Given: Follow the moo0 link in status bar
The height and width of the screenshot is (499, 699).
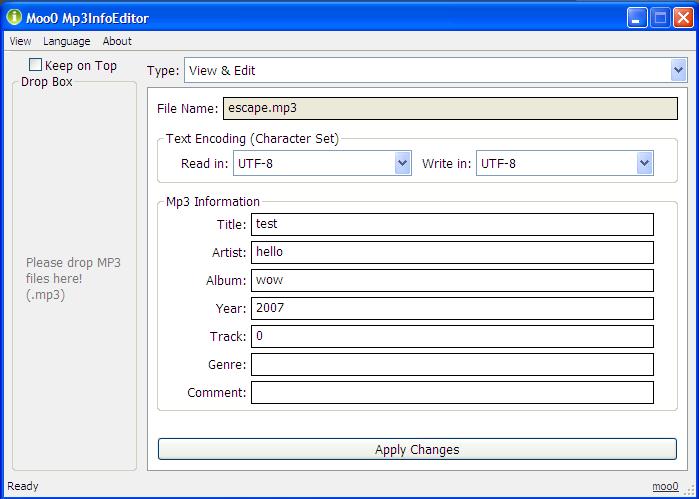Looking at the screenshot, I should click(x=665, y=486).
